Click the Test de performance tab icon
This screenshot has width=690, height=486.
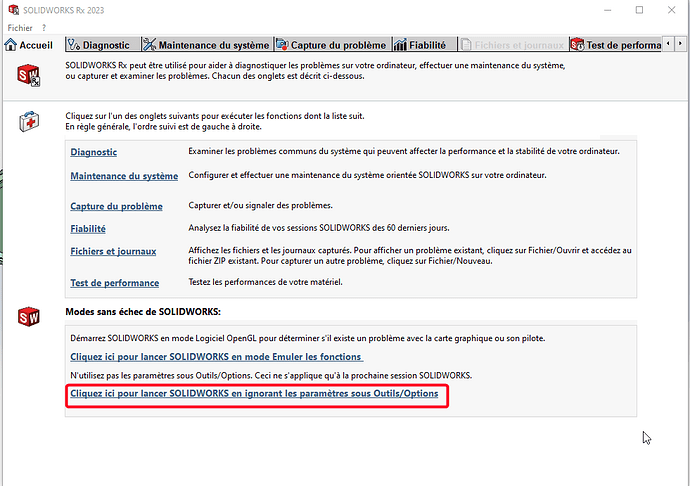tap(577, 45)
